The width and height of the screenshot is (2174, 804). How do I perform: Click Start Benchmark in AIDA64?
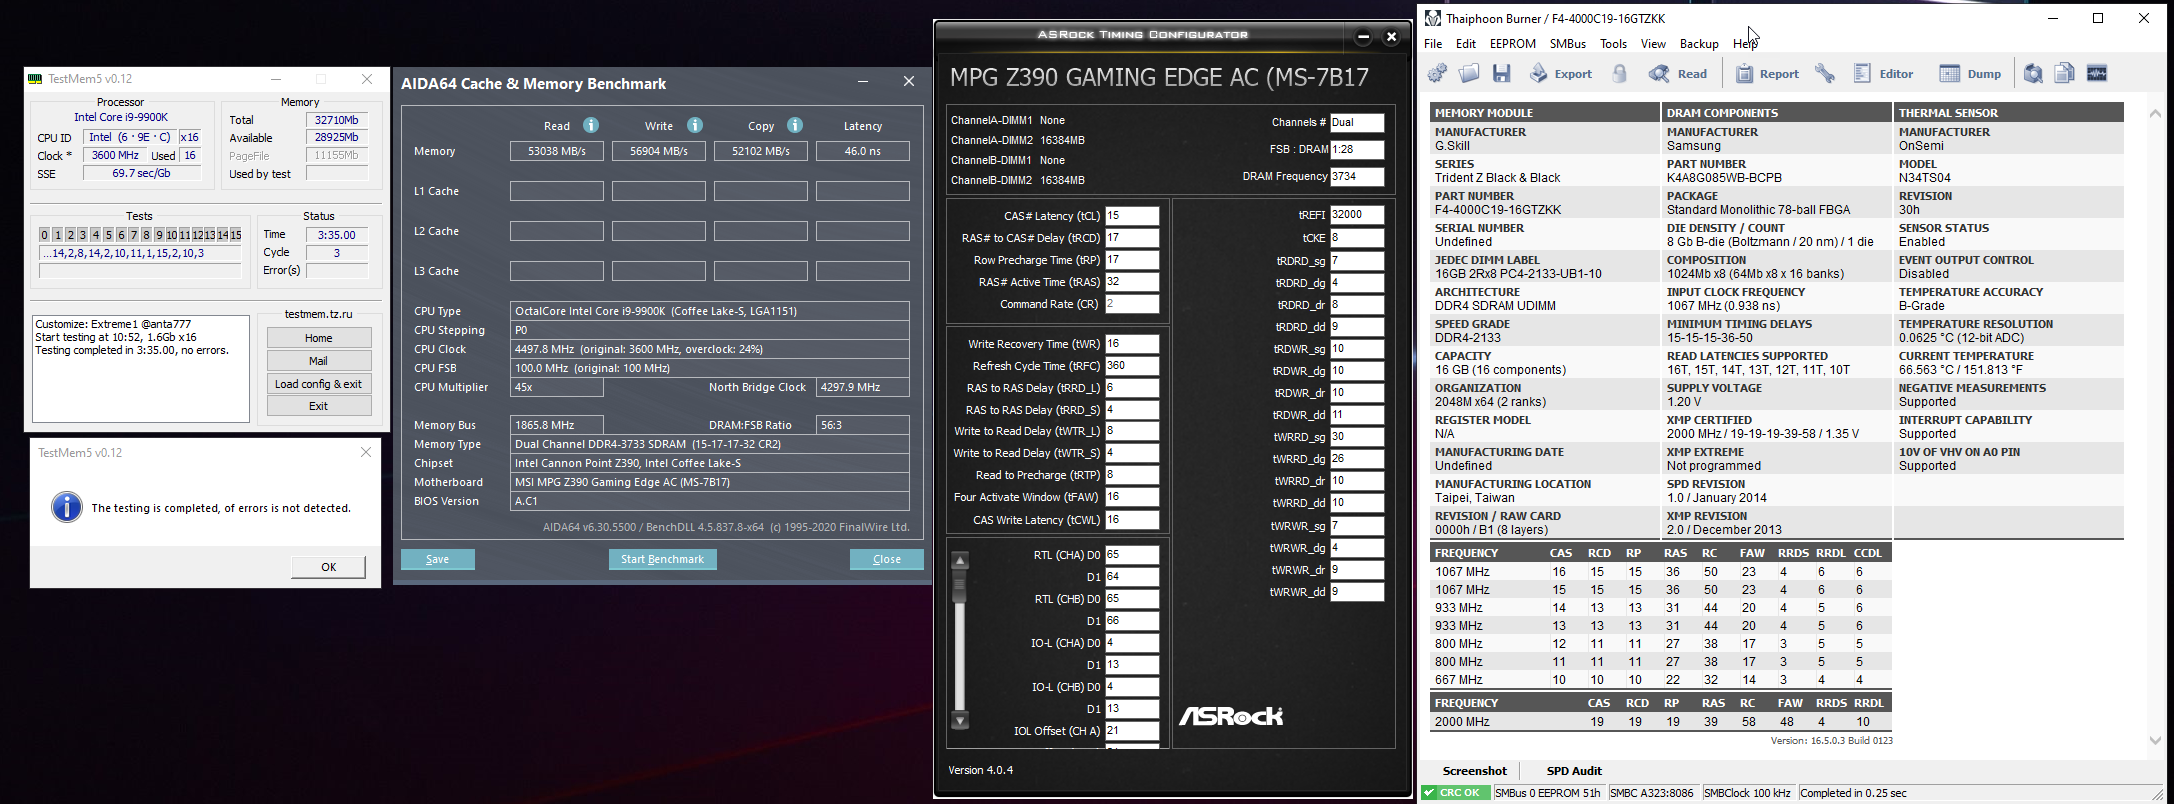662,559
